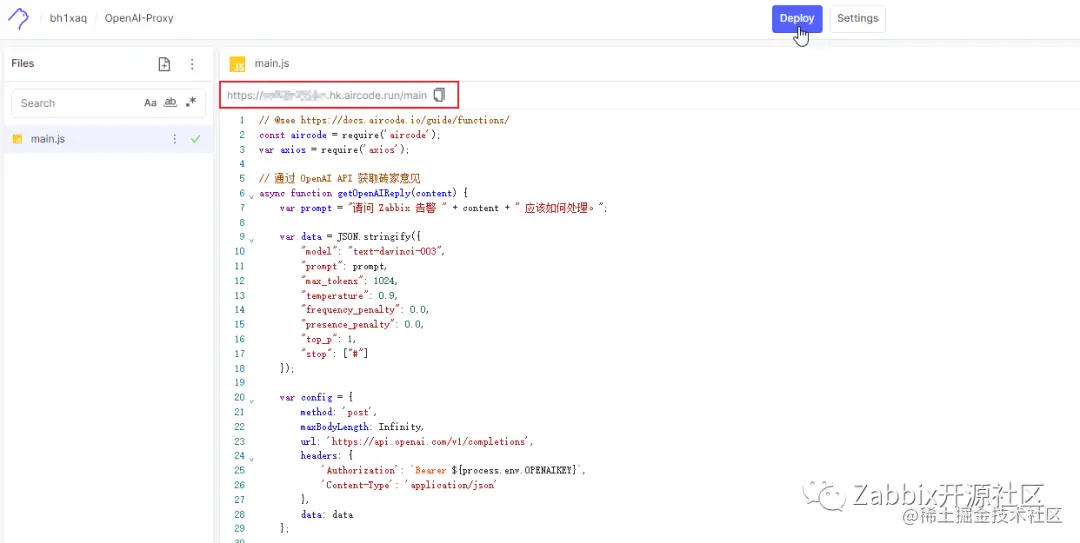Click the green deployed checkmark on main.js
Viewport: 1080px width, 543px height.
click(196, 139)
